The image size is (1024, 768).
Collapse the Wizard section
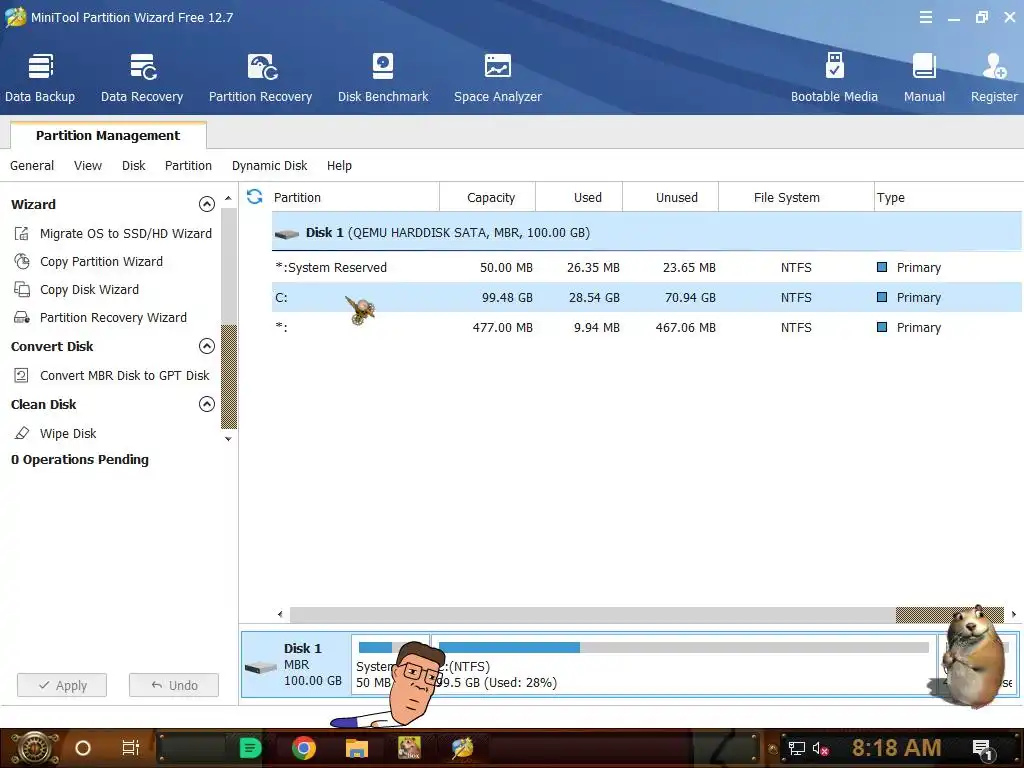coord(206,204)
